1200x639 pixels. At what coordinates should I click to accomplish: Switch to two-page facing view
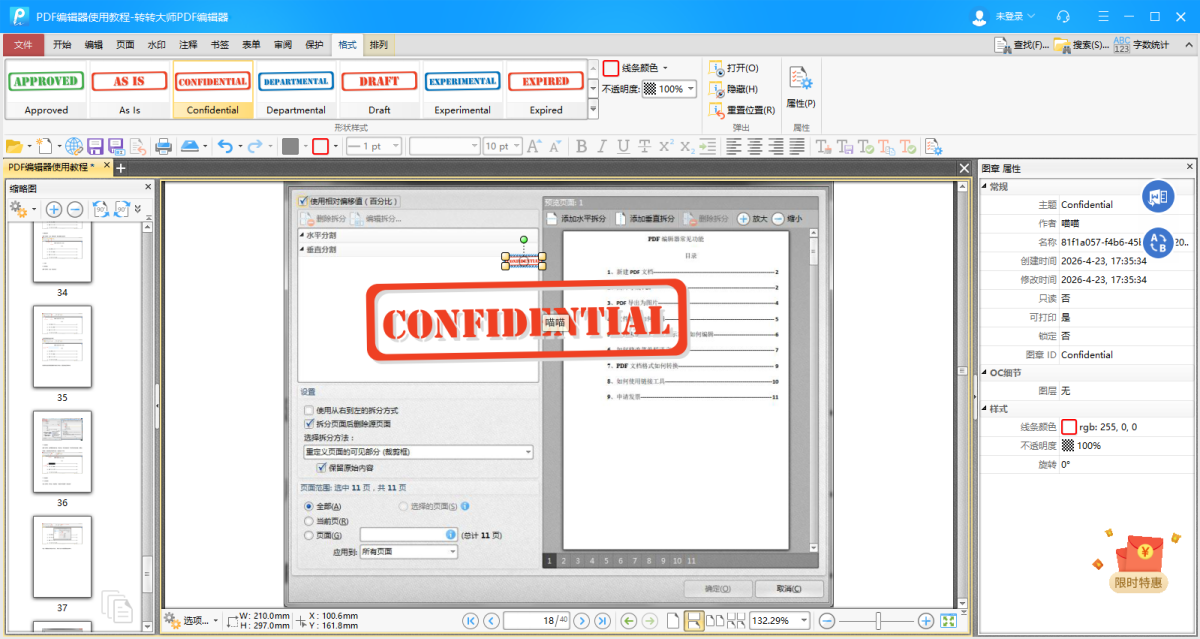715,621
